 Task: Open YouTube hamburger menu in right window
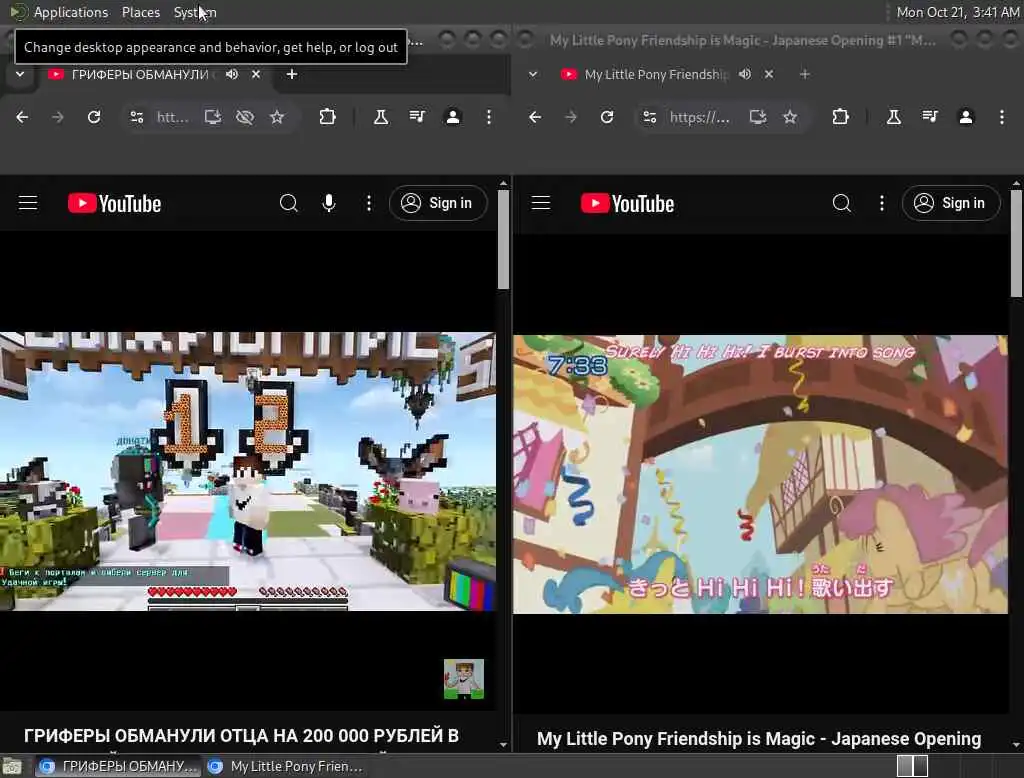click(x=541, y=203)
